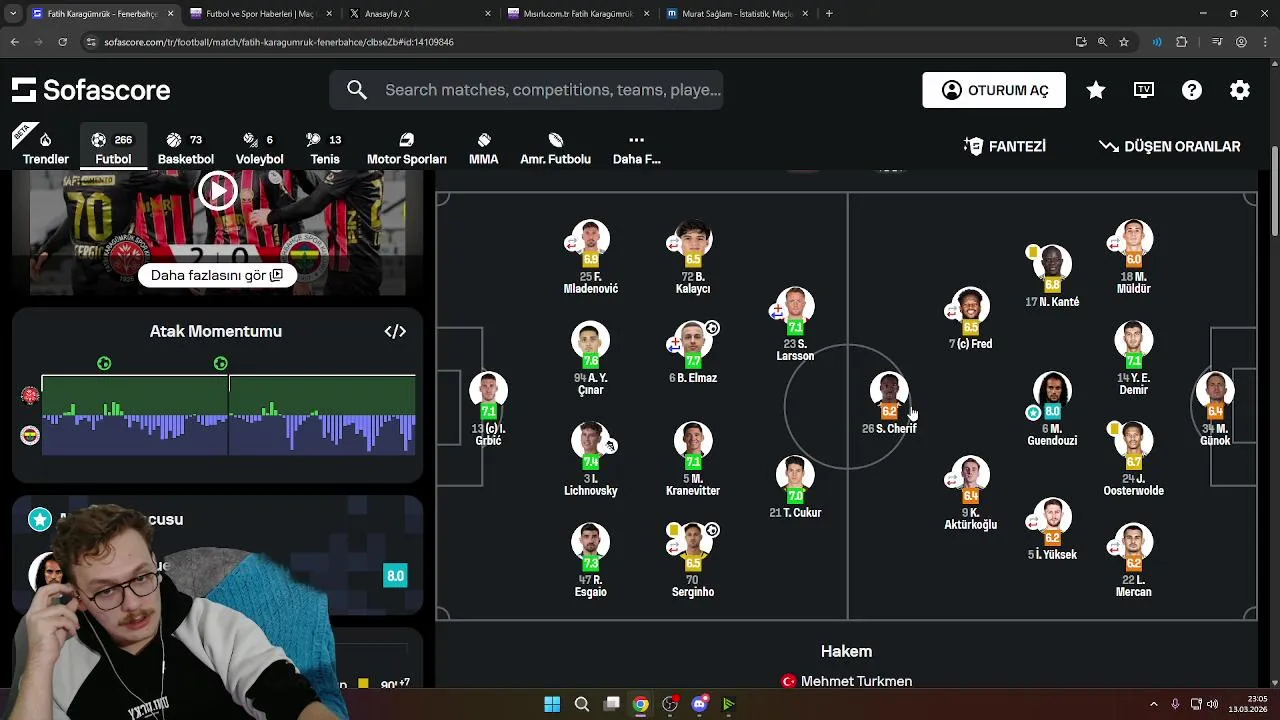Open goalkeeper I. Grbić on lineup

click(488, 409)
